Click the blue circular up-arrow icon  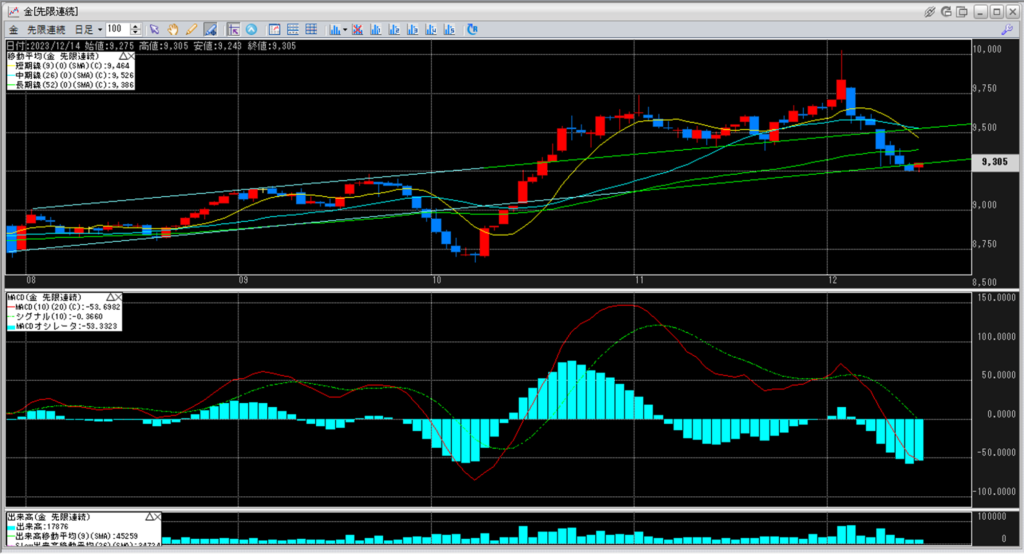tap(250, 29)
